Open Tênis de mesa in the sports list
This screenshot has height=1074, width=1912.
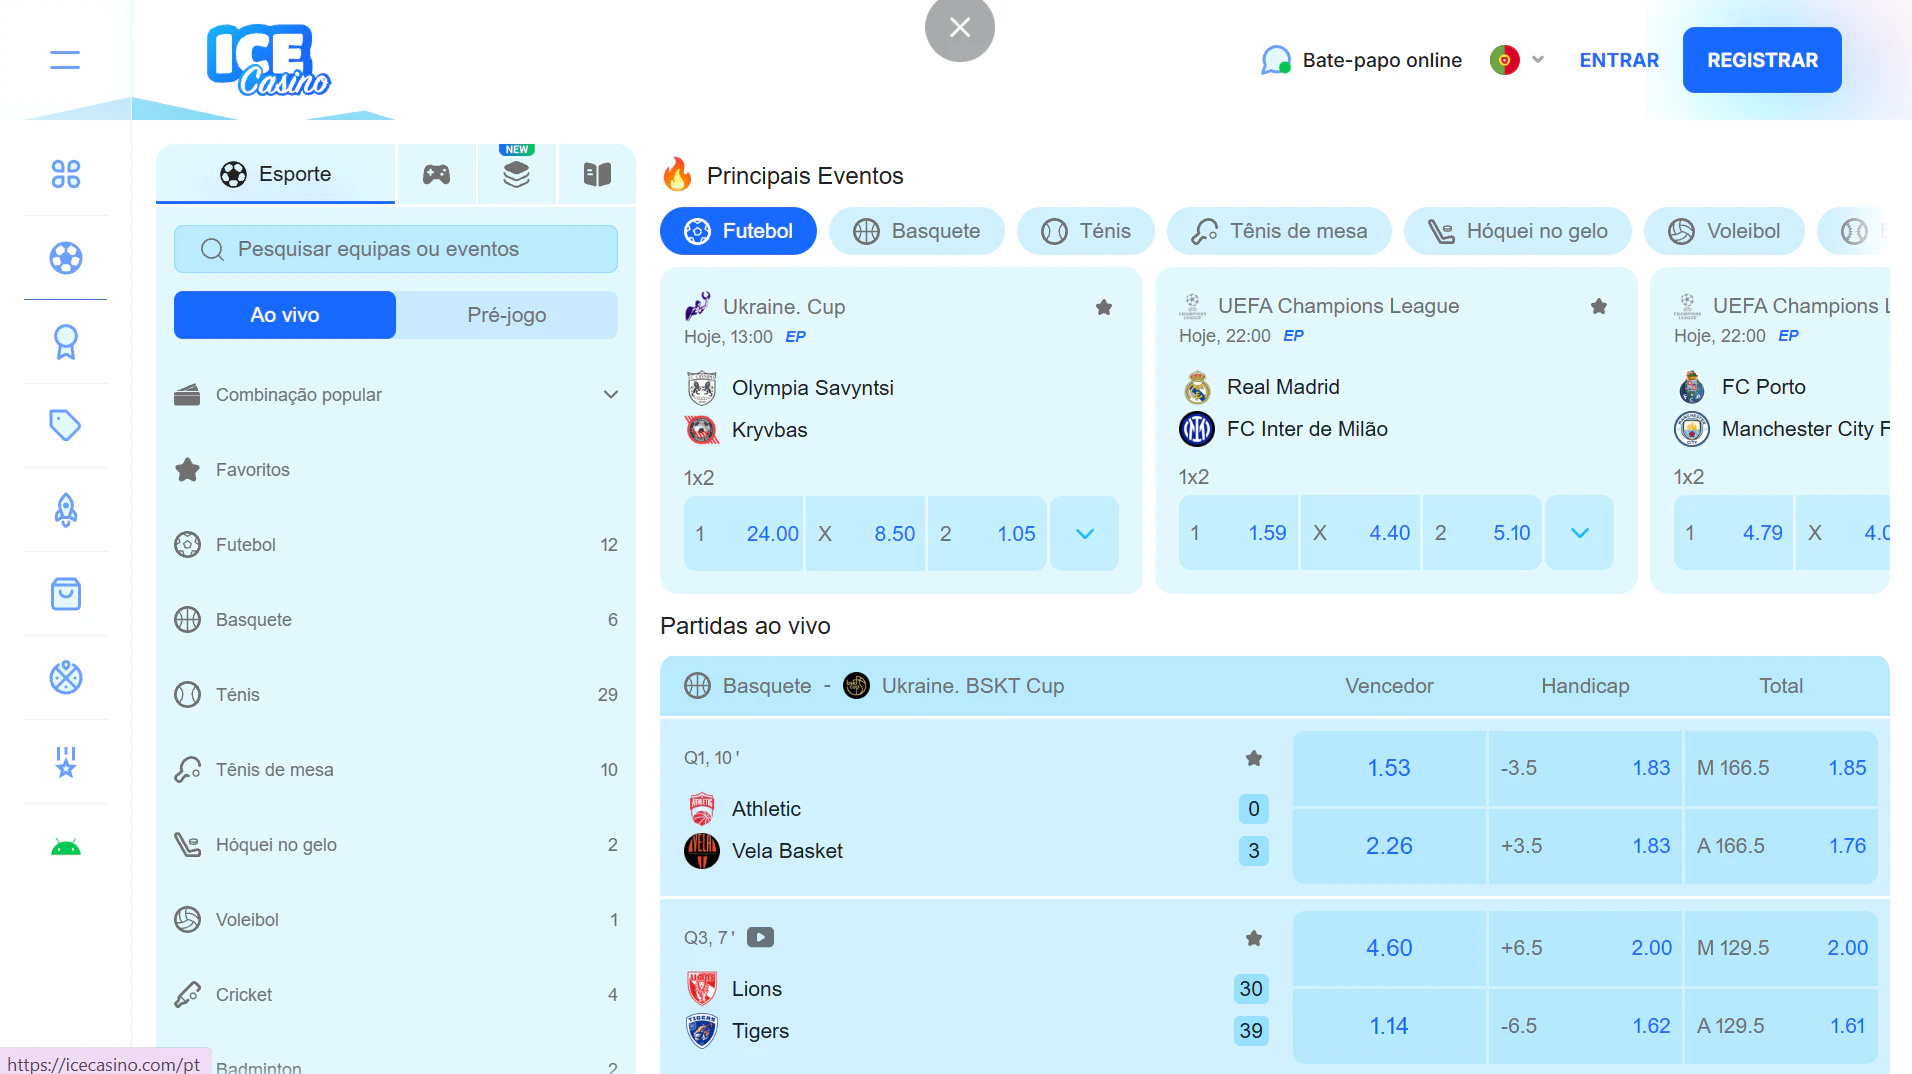(x=396, y=770)
